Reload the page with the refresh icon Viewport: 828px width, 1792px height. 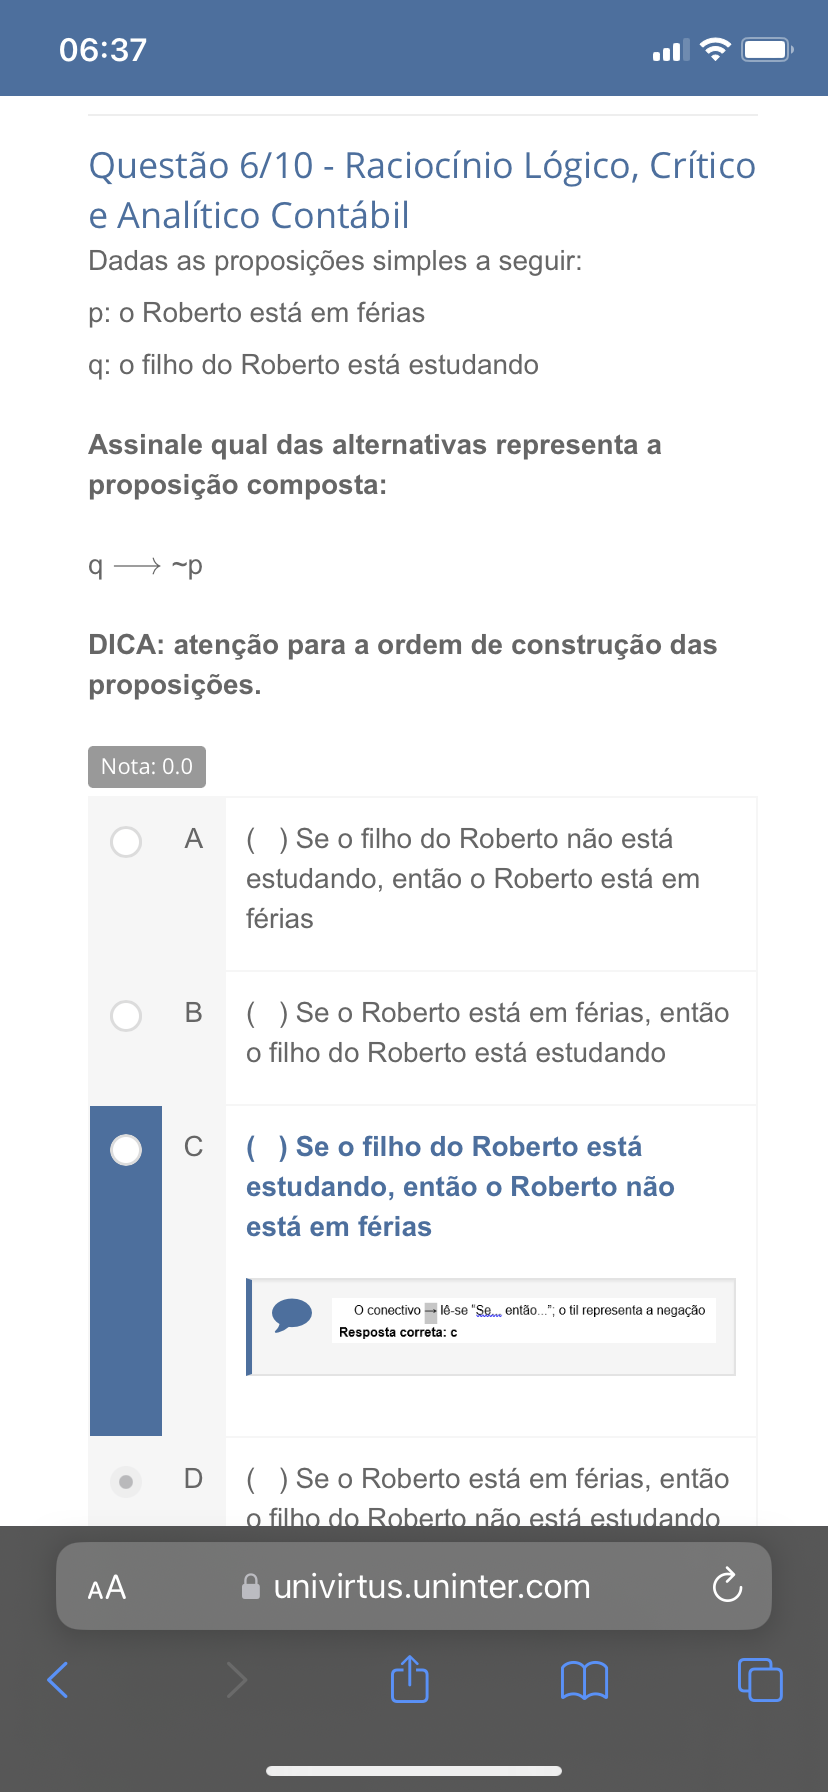727,1586
